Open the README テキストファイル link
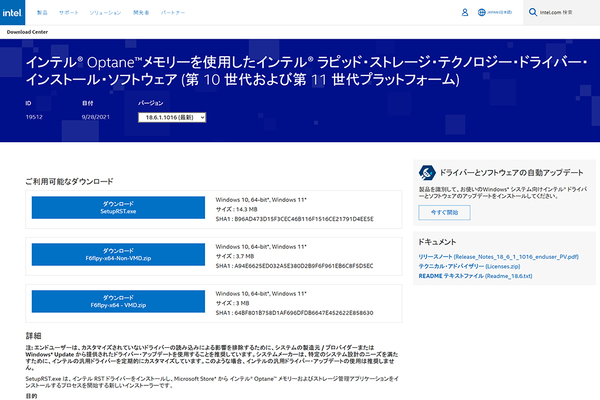 475,276
